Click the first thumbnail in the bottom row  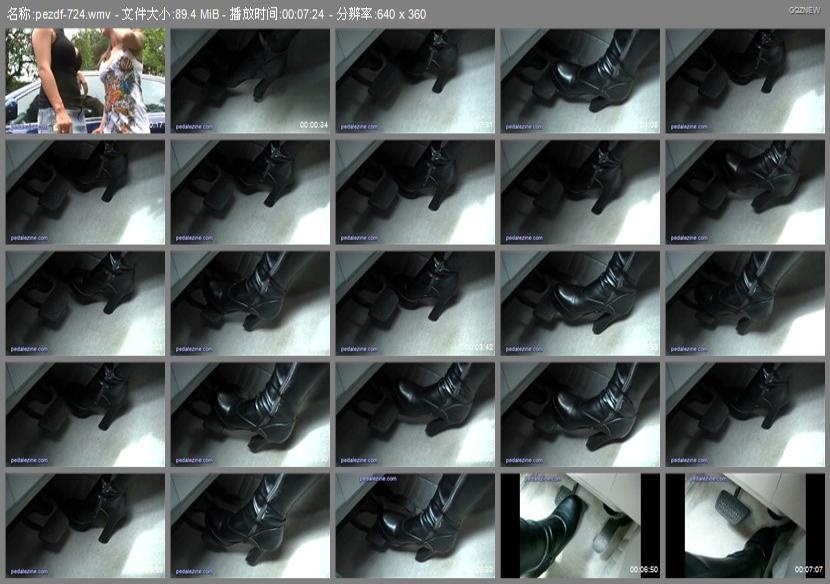[85, 525]
